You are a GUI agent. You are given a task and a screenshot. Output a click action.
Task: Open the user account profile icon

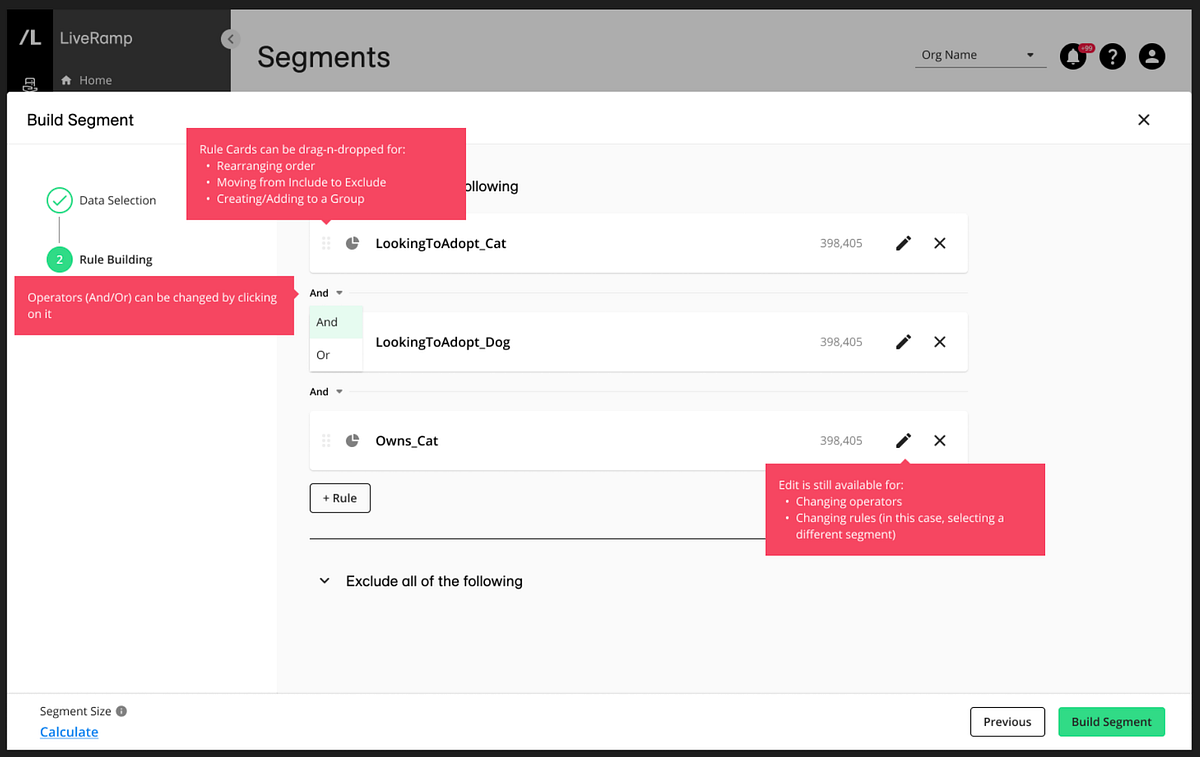(1152, 56)
